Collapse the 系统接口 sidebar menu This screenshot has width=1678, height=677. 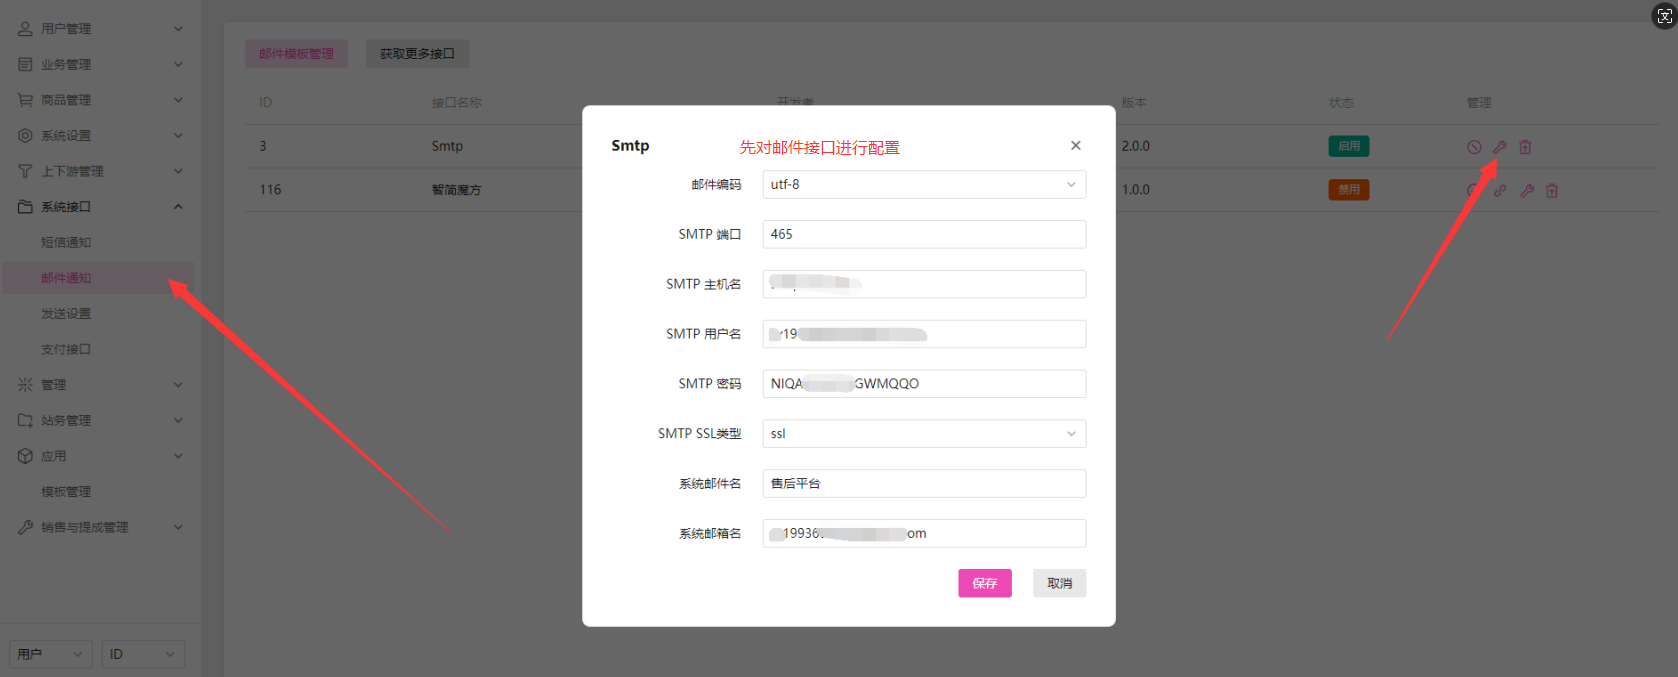100,207
